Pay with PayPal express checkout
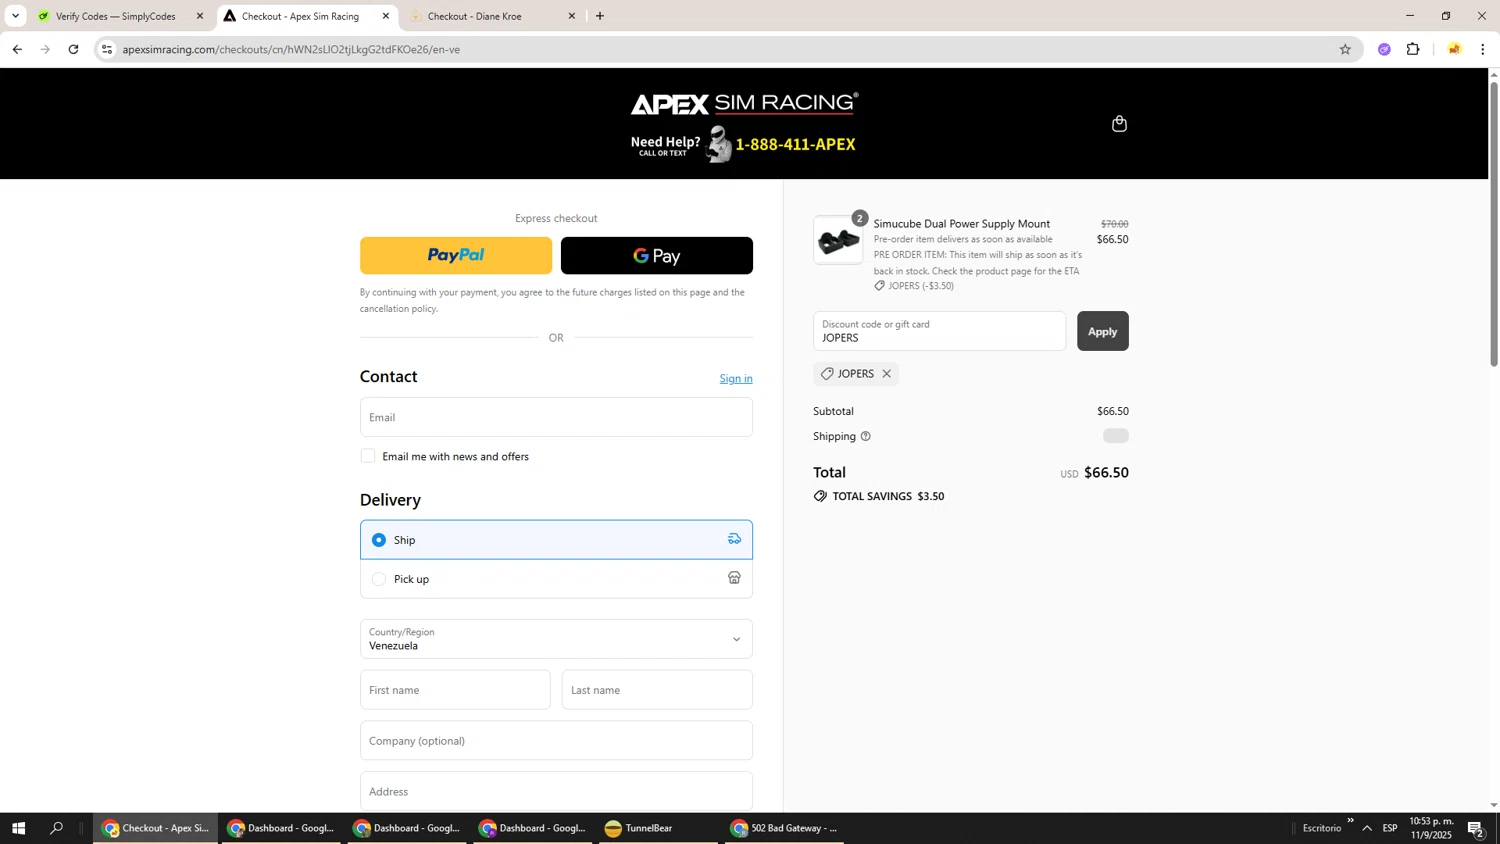1500x844 pixels. click(456, 256)
